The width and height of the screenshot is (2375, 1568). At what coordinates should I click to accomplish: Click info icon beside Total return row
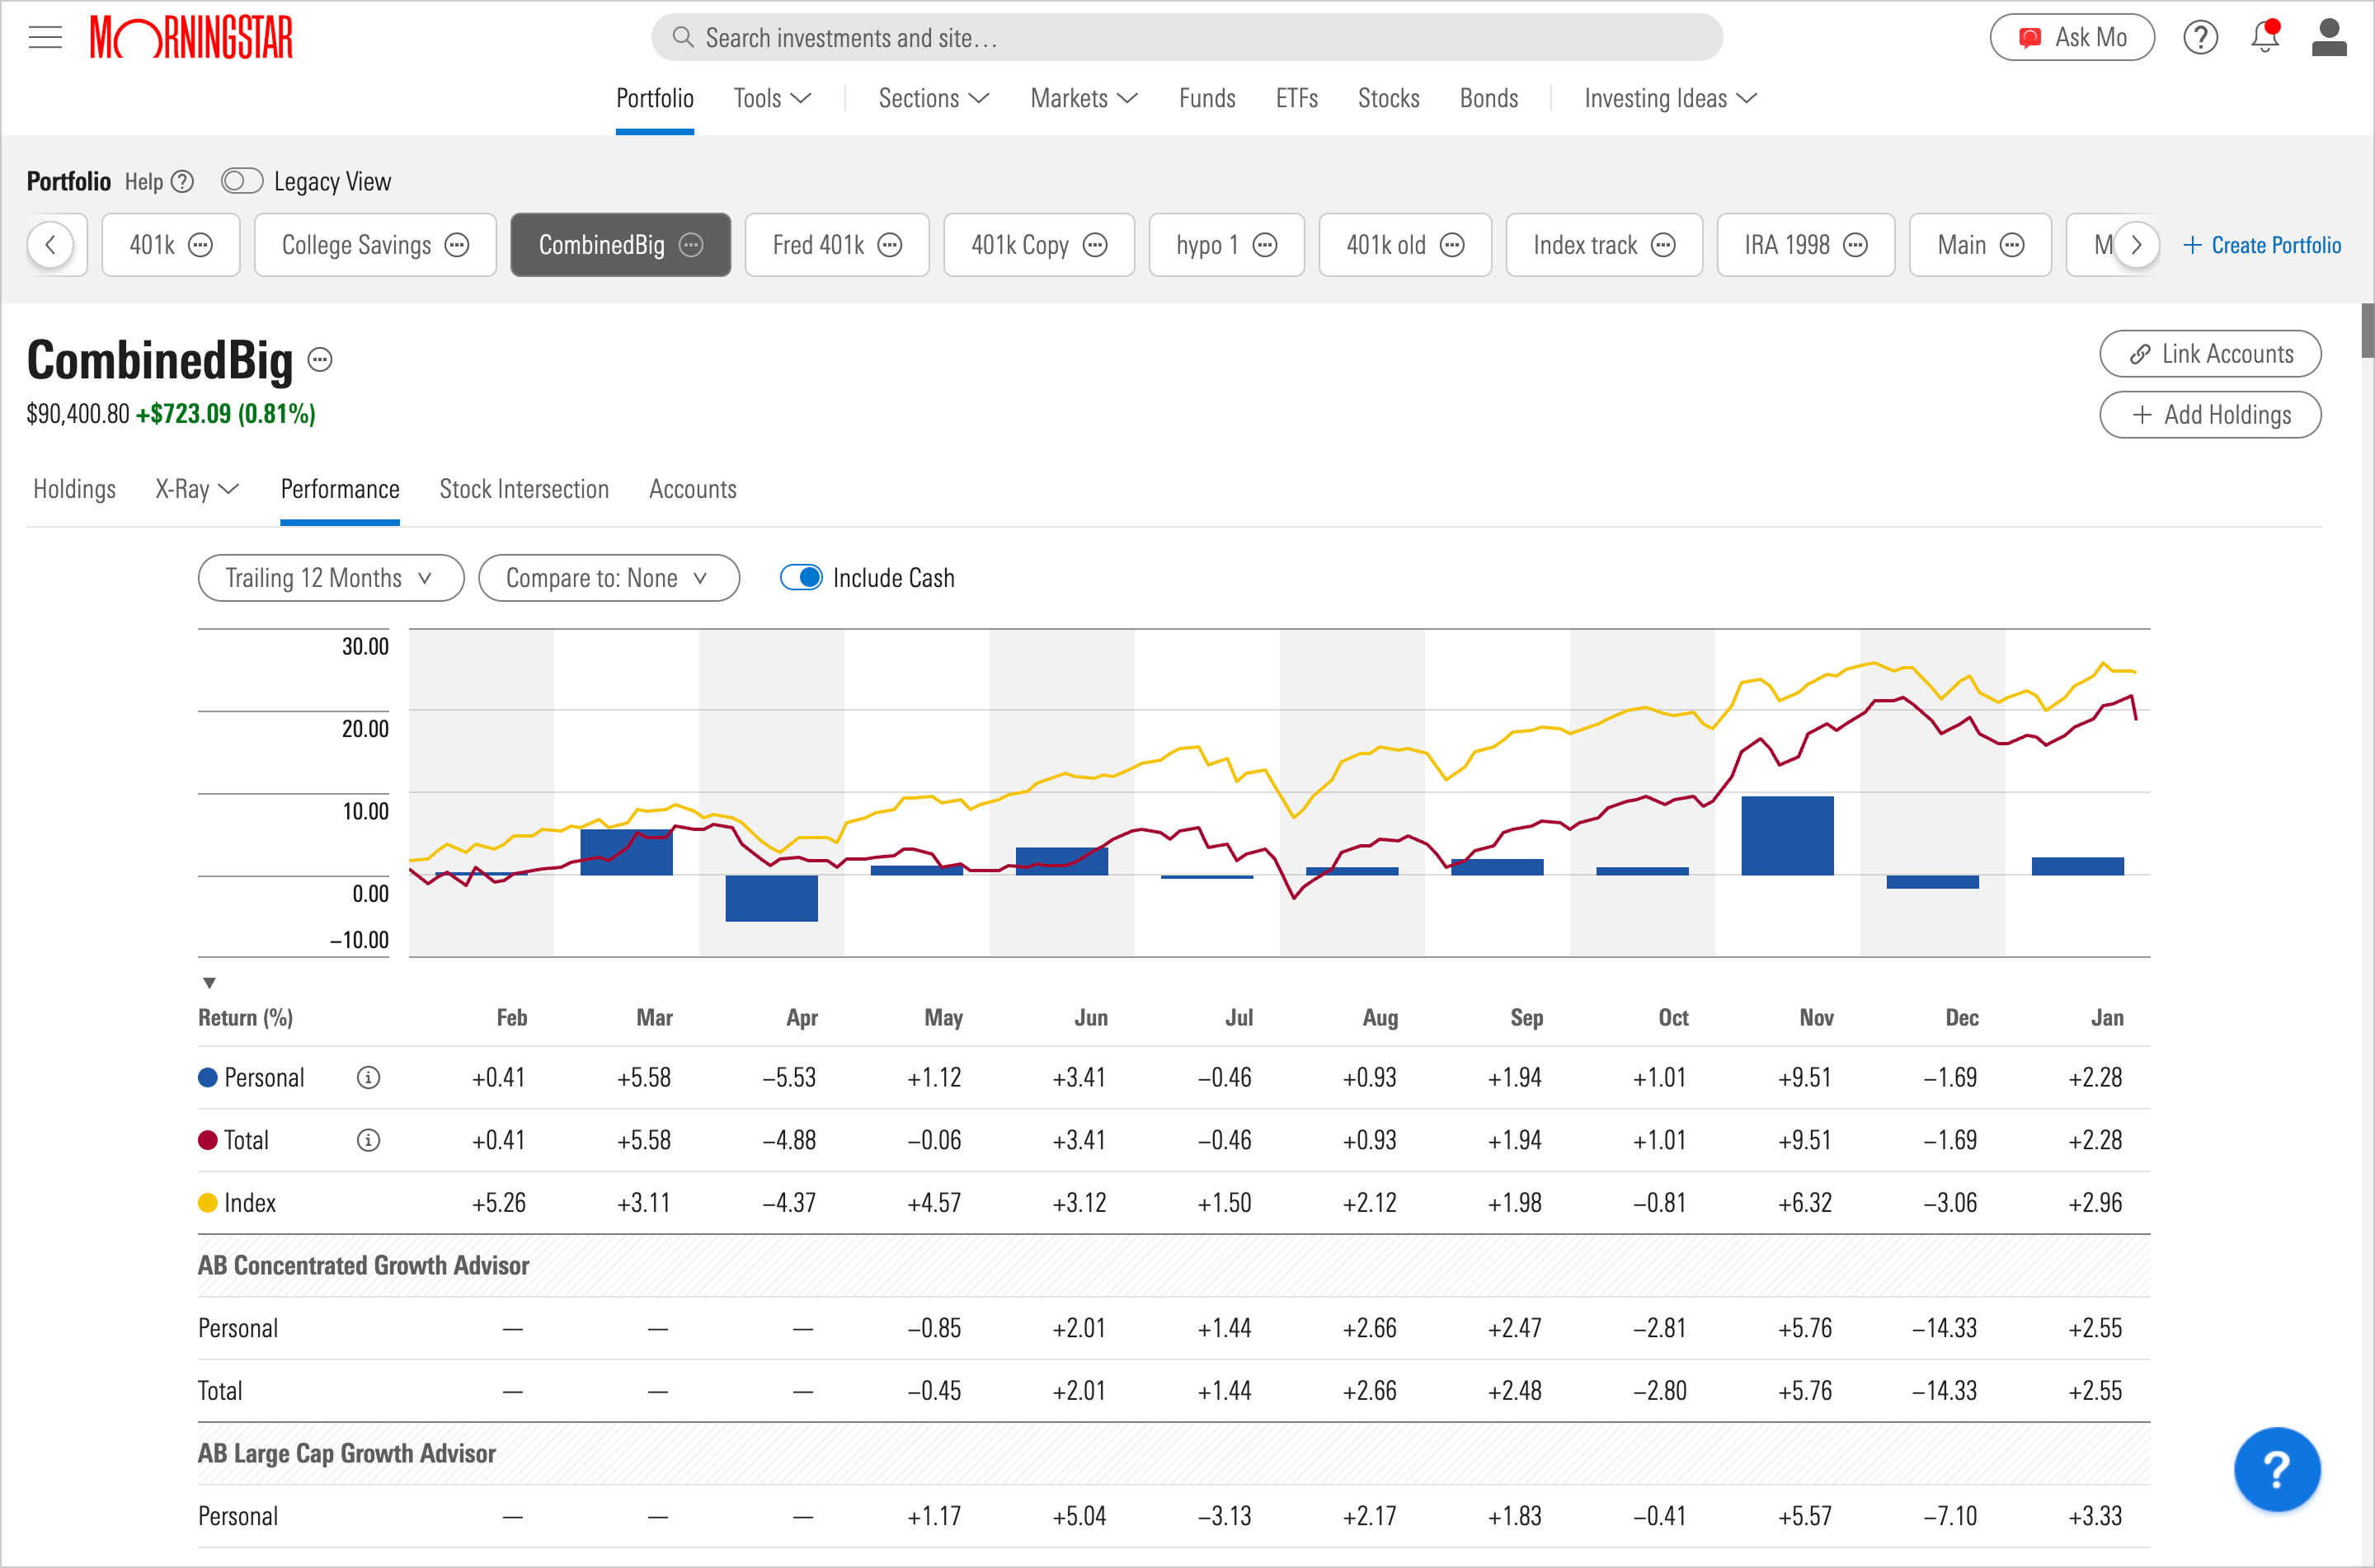pyautogui.click(x=368, y=1140)
